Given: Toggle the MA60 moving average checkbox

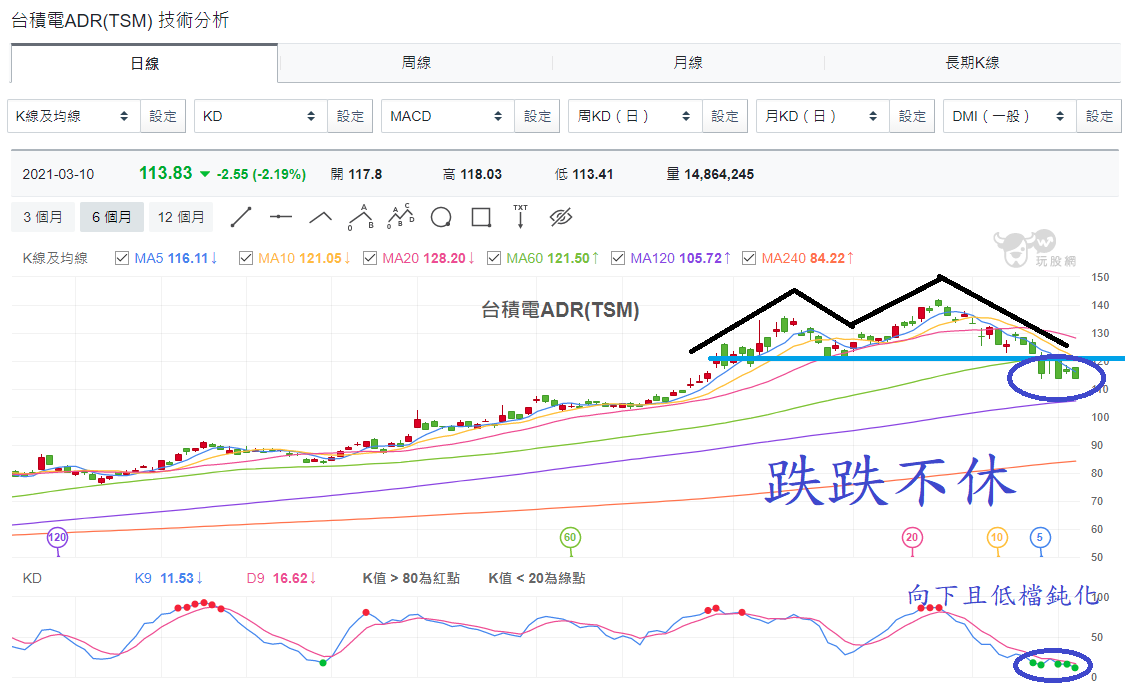Looking at the screenshot, I should tap(494, 258).
